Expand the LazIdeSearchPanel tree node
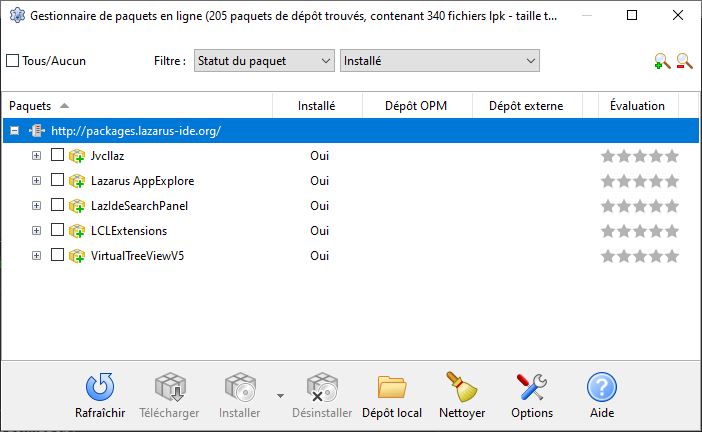The width and height of the screenshot is (702, 432). click(x=36, y=206)
